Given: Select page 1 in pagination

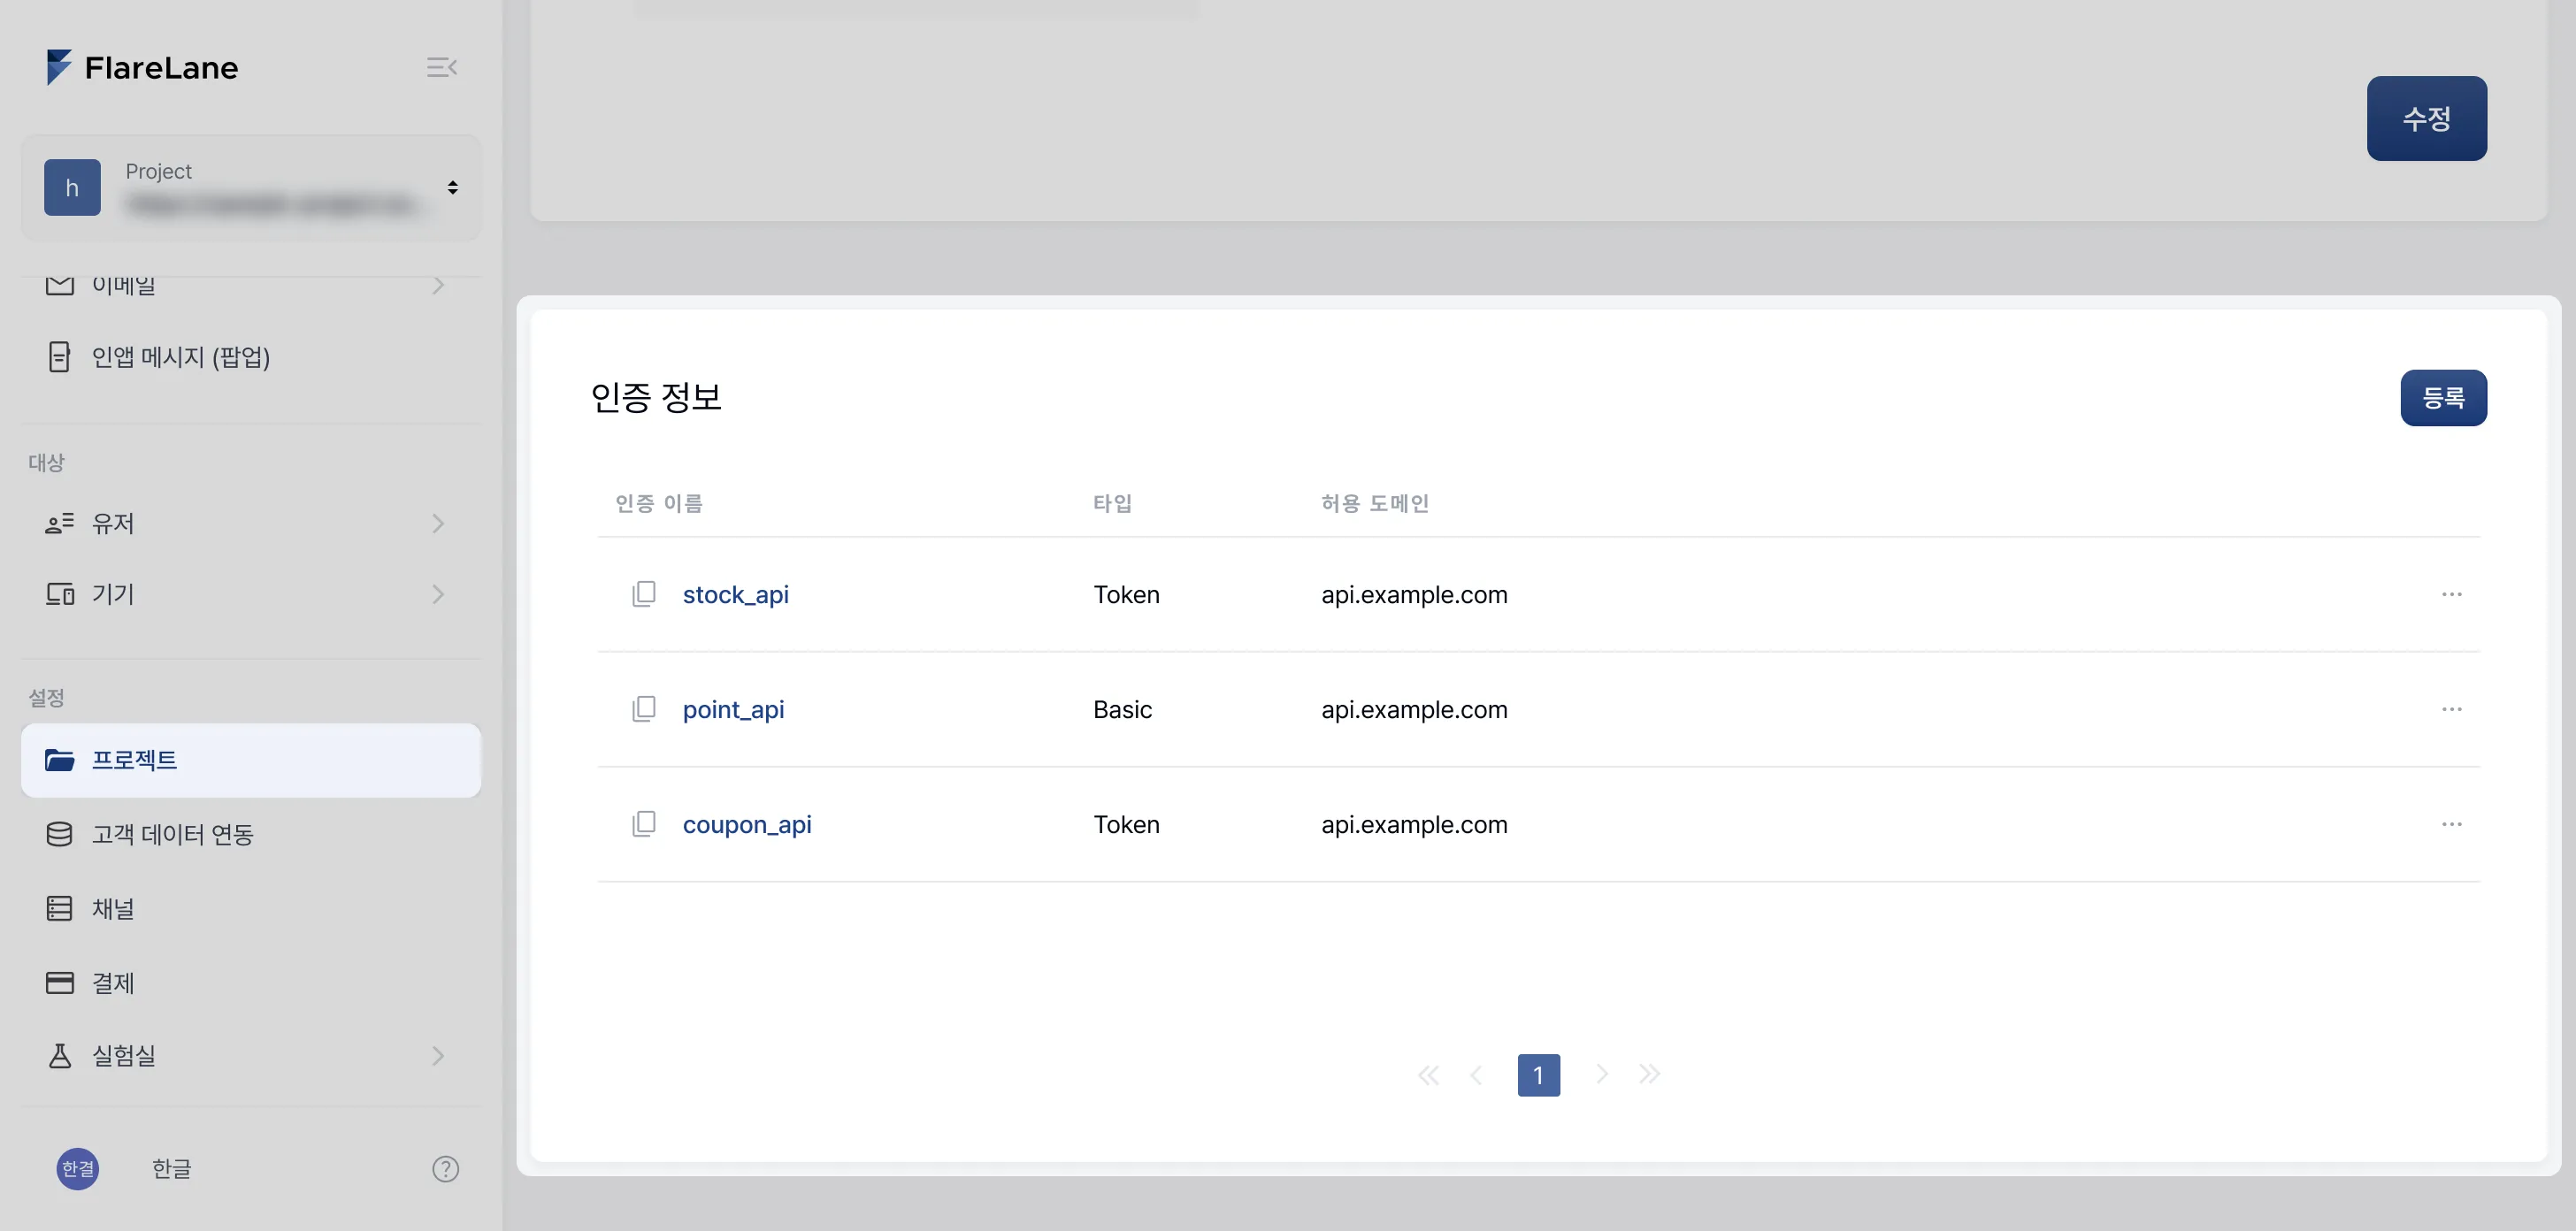Looking at the screenshot, I should click(x=1538, y=1075).
